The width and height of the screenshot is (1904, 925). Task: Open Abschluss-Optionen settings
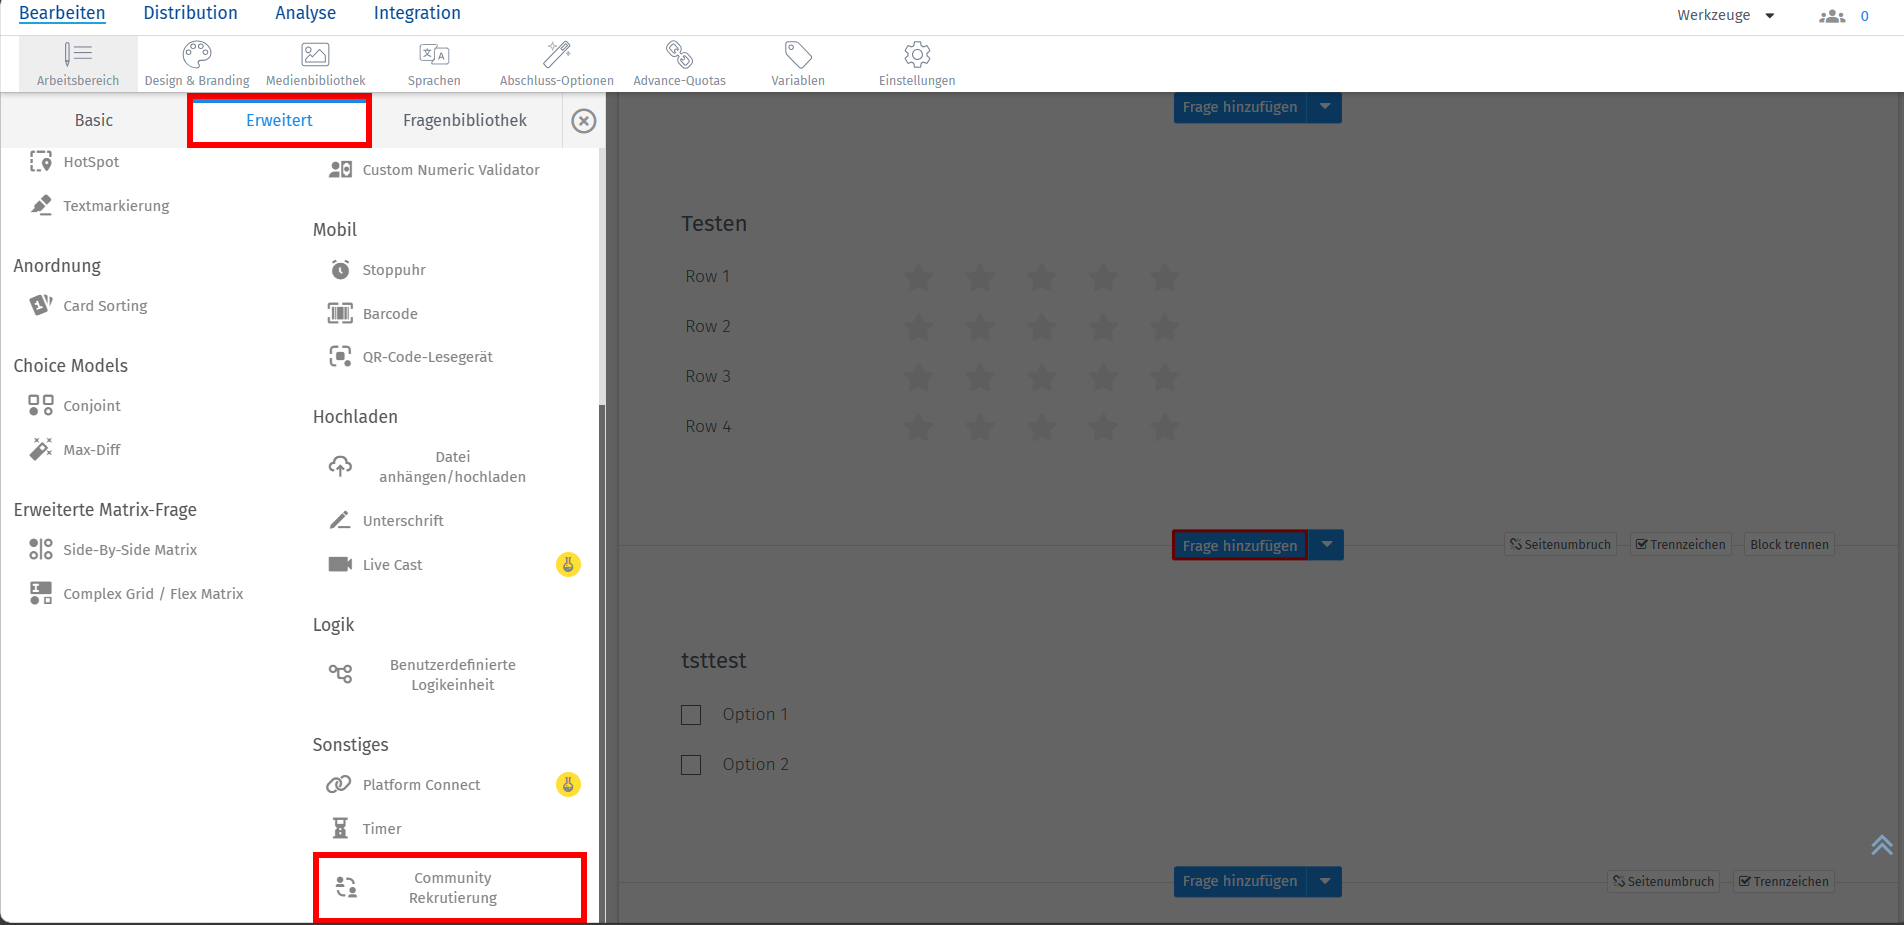pyautogui.click(x=557, y=62)
